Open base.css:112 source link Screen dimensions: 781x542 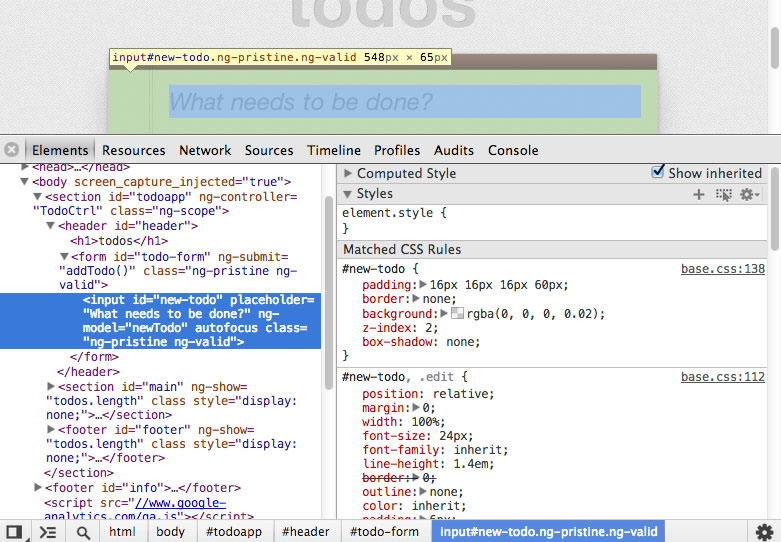[x=722, y=377]
